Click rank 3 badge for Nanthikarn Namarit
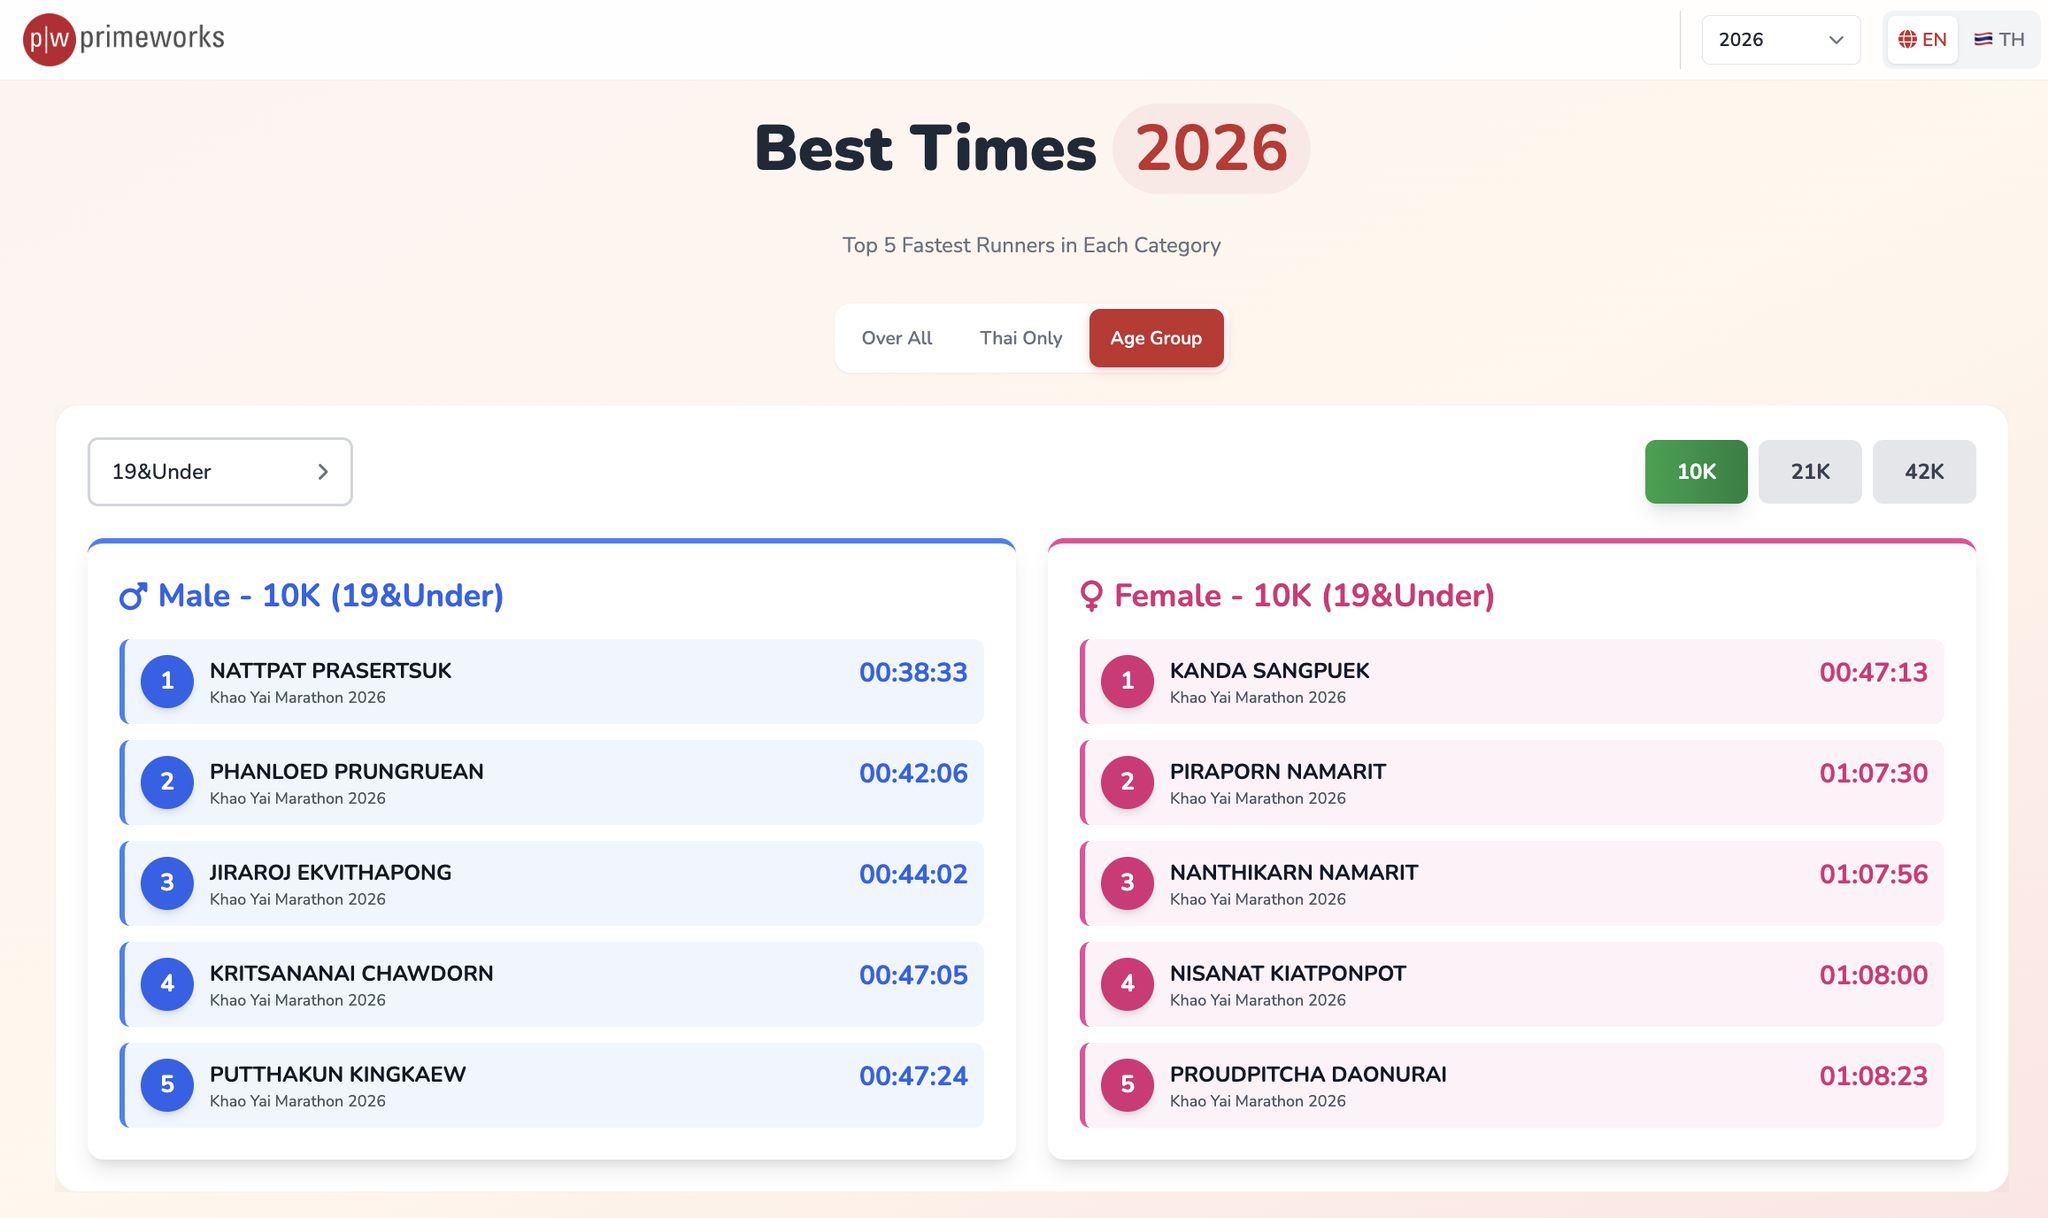Image resolution: width=2048 pixels, height=1218 pixels. coord(1127,884)
